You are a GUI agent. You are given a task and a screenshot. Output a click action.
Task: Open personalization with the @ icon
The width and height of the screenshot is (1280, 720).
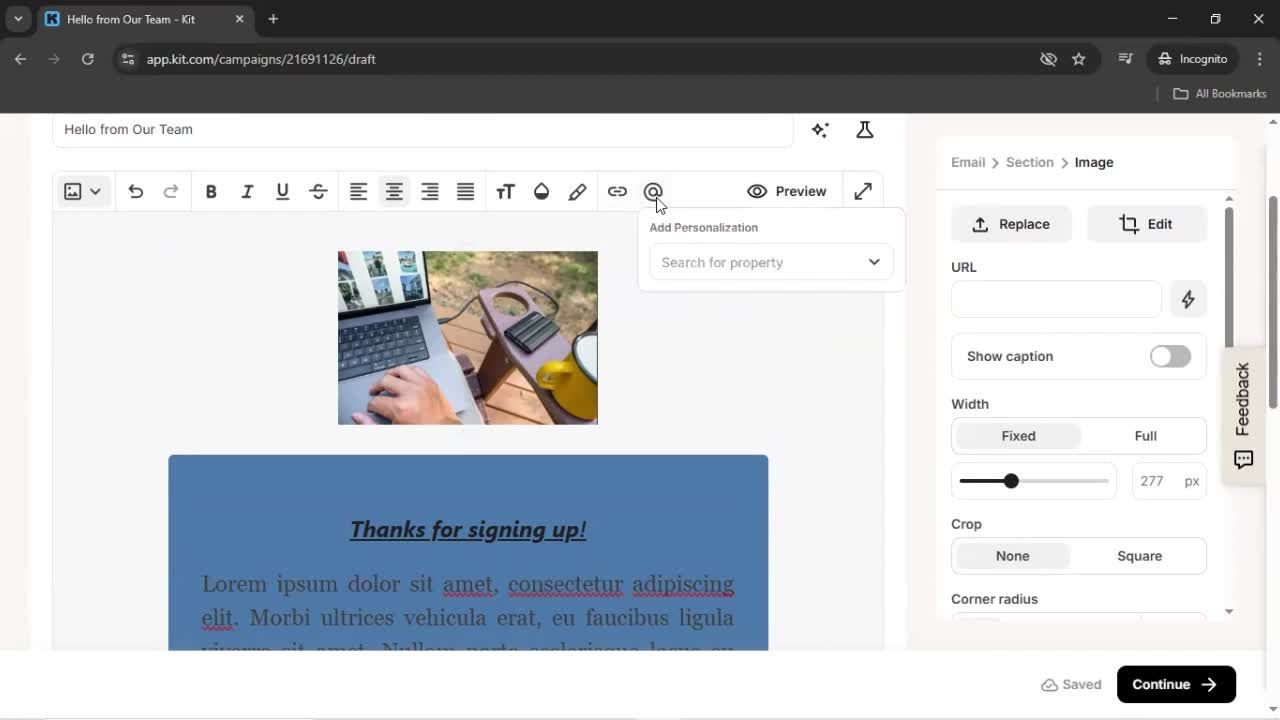coord(653,191)
